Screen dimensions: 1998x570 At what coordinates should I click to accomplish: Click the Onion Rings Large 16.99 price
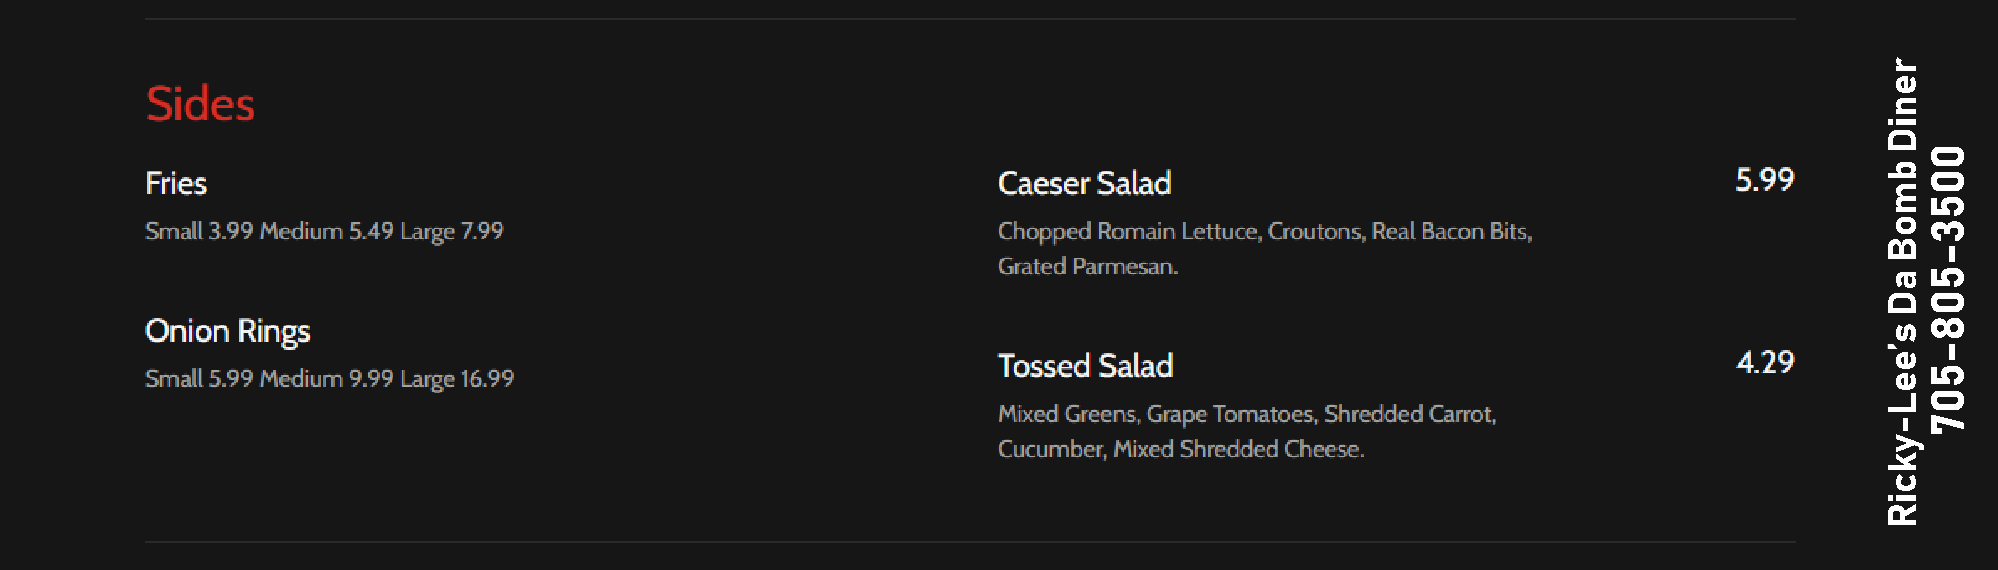click(457, 379)
